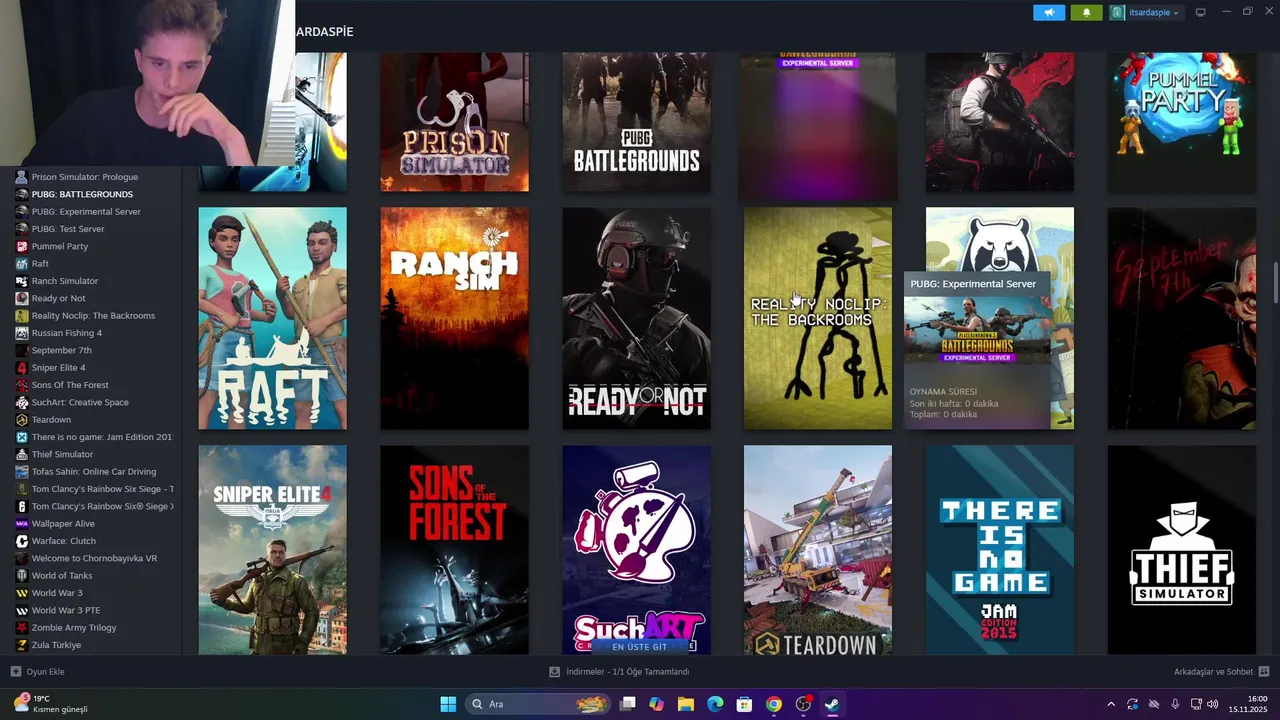This screenshot has width=1280, height=720.
Task: Open the Raft game cover
Action: [272, 318]
